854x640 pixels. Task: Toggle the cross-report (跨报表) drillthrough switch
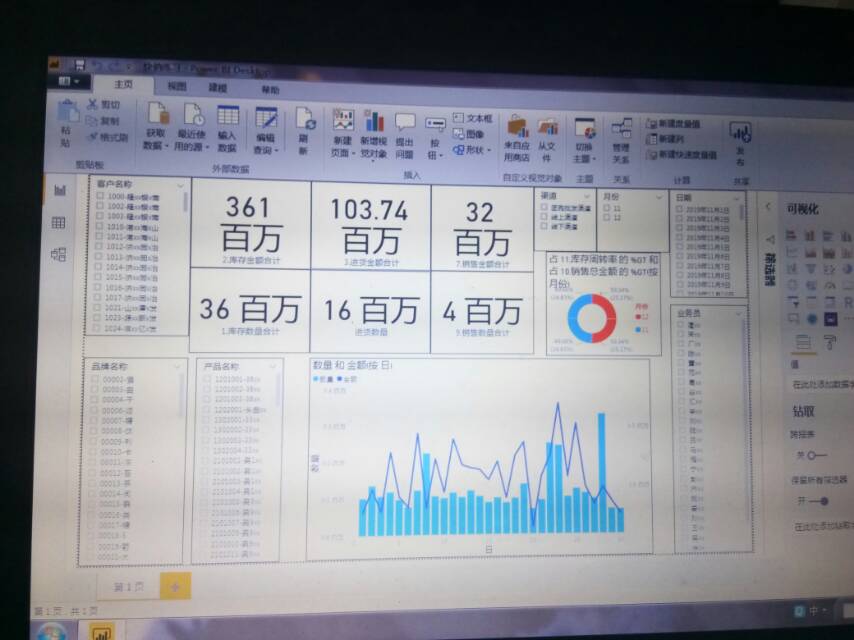(x=816, y=455)
